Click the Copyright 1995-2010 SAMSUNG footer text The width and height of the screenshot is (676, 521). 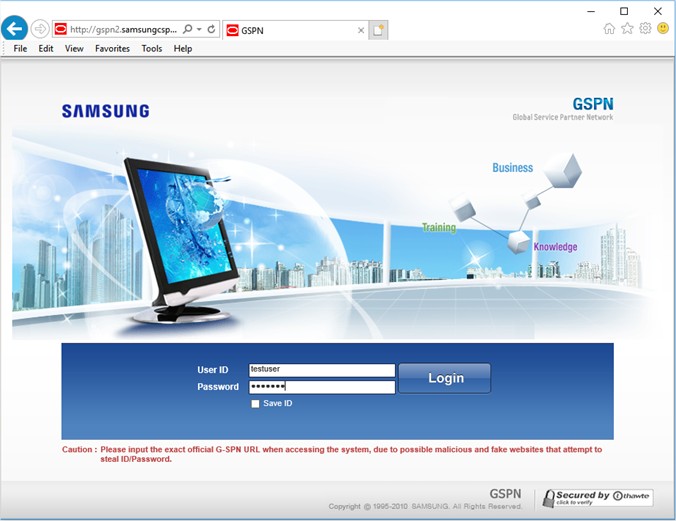point(425,506)
